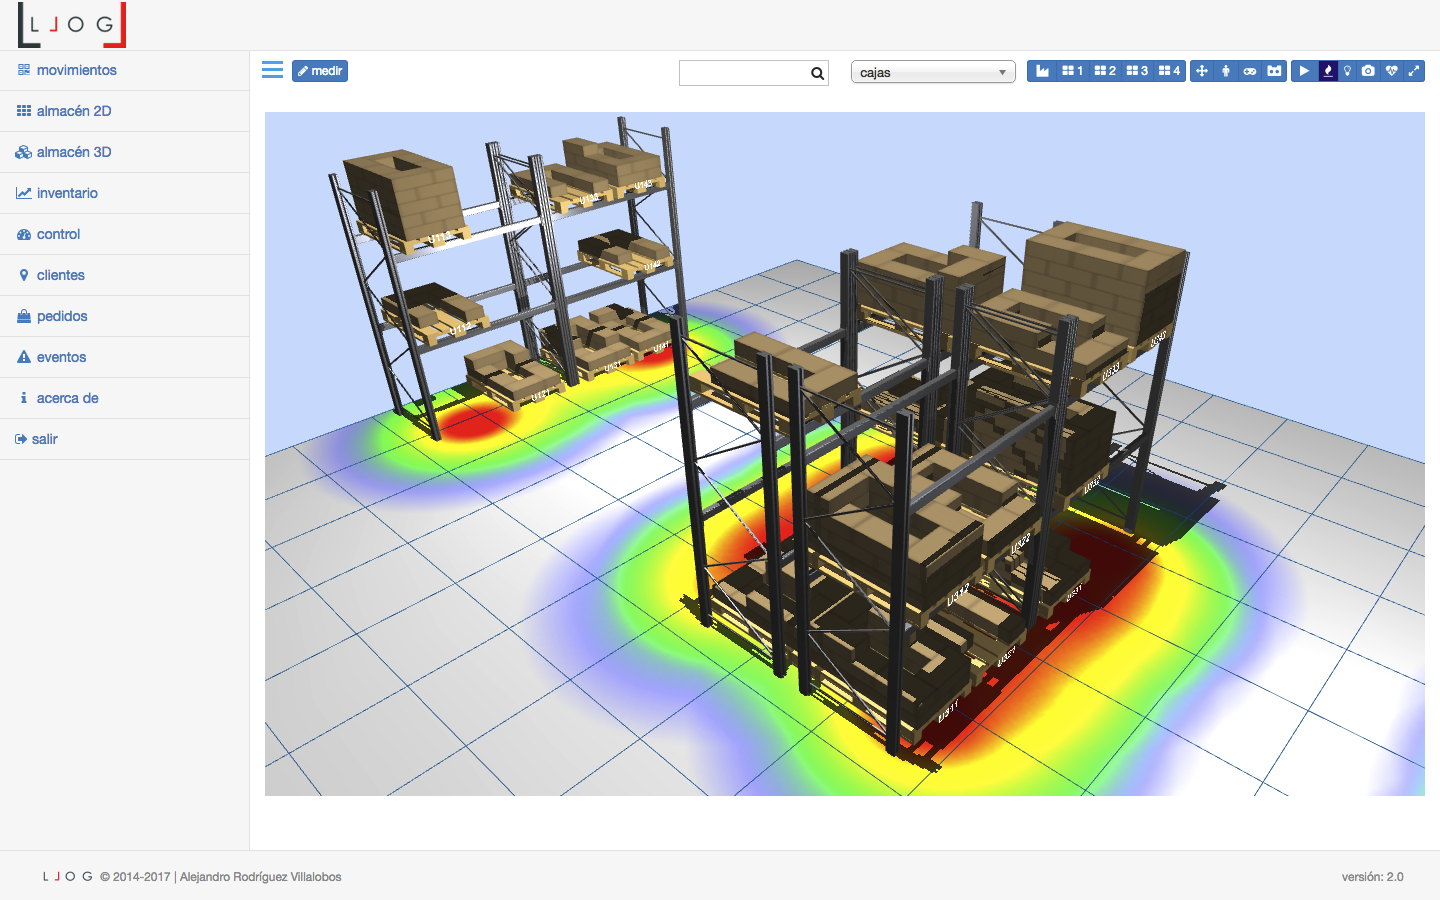Screen dimensions: 1440x900
Task: Toggle sidebar with the hamburger menu
Action: pyautogui.click(x=272, y=70)
